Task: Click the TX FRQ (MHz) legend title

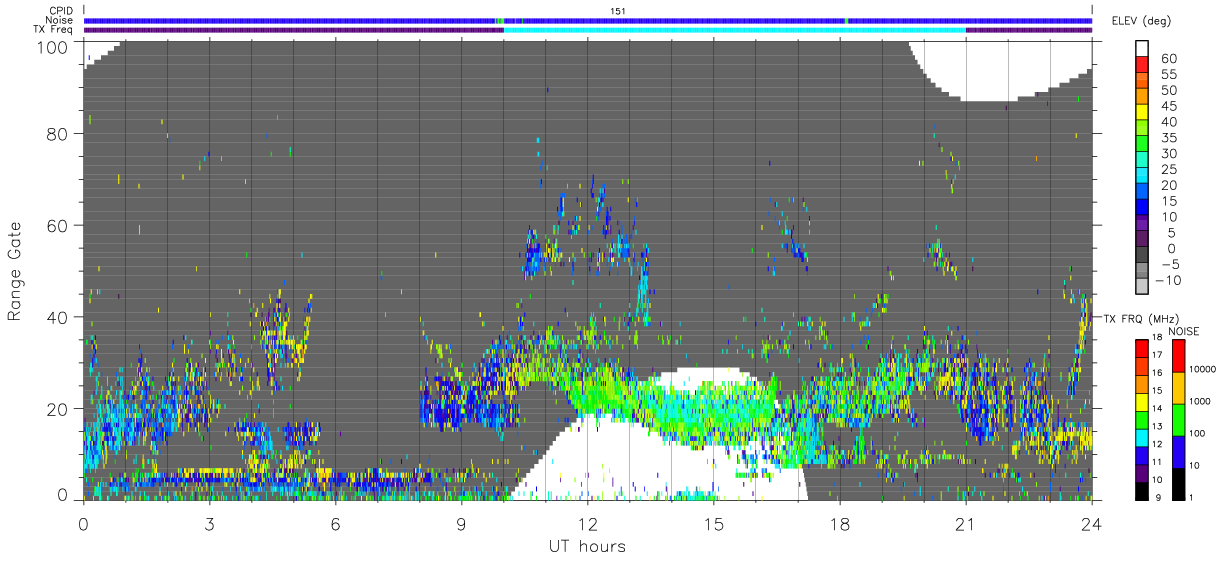Action: coord(1141,318)
